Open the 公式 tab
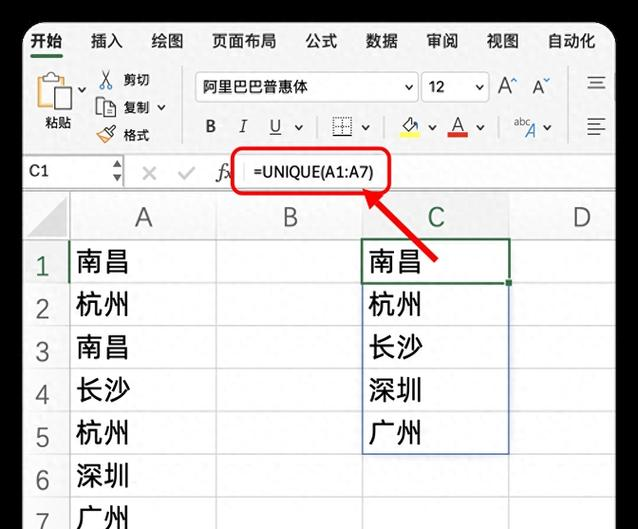The height and width of the screenshot is (529, 638). click(x=321, y=42)
